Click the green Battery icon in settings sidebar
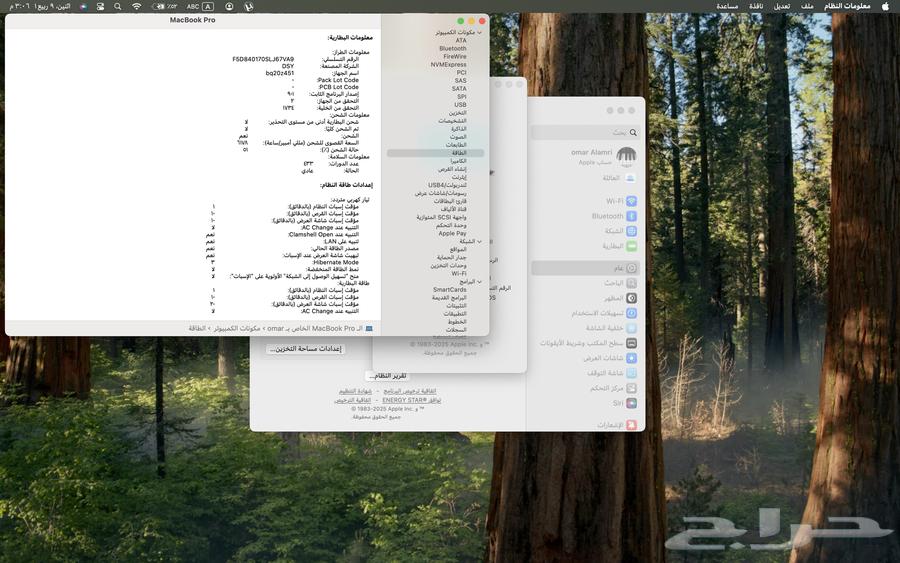Screen dimensions: 900x563 tap(631, 245)
